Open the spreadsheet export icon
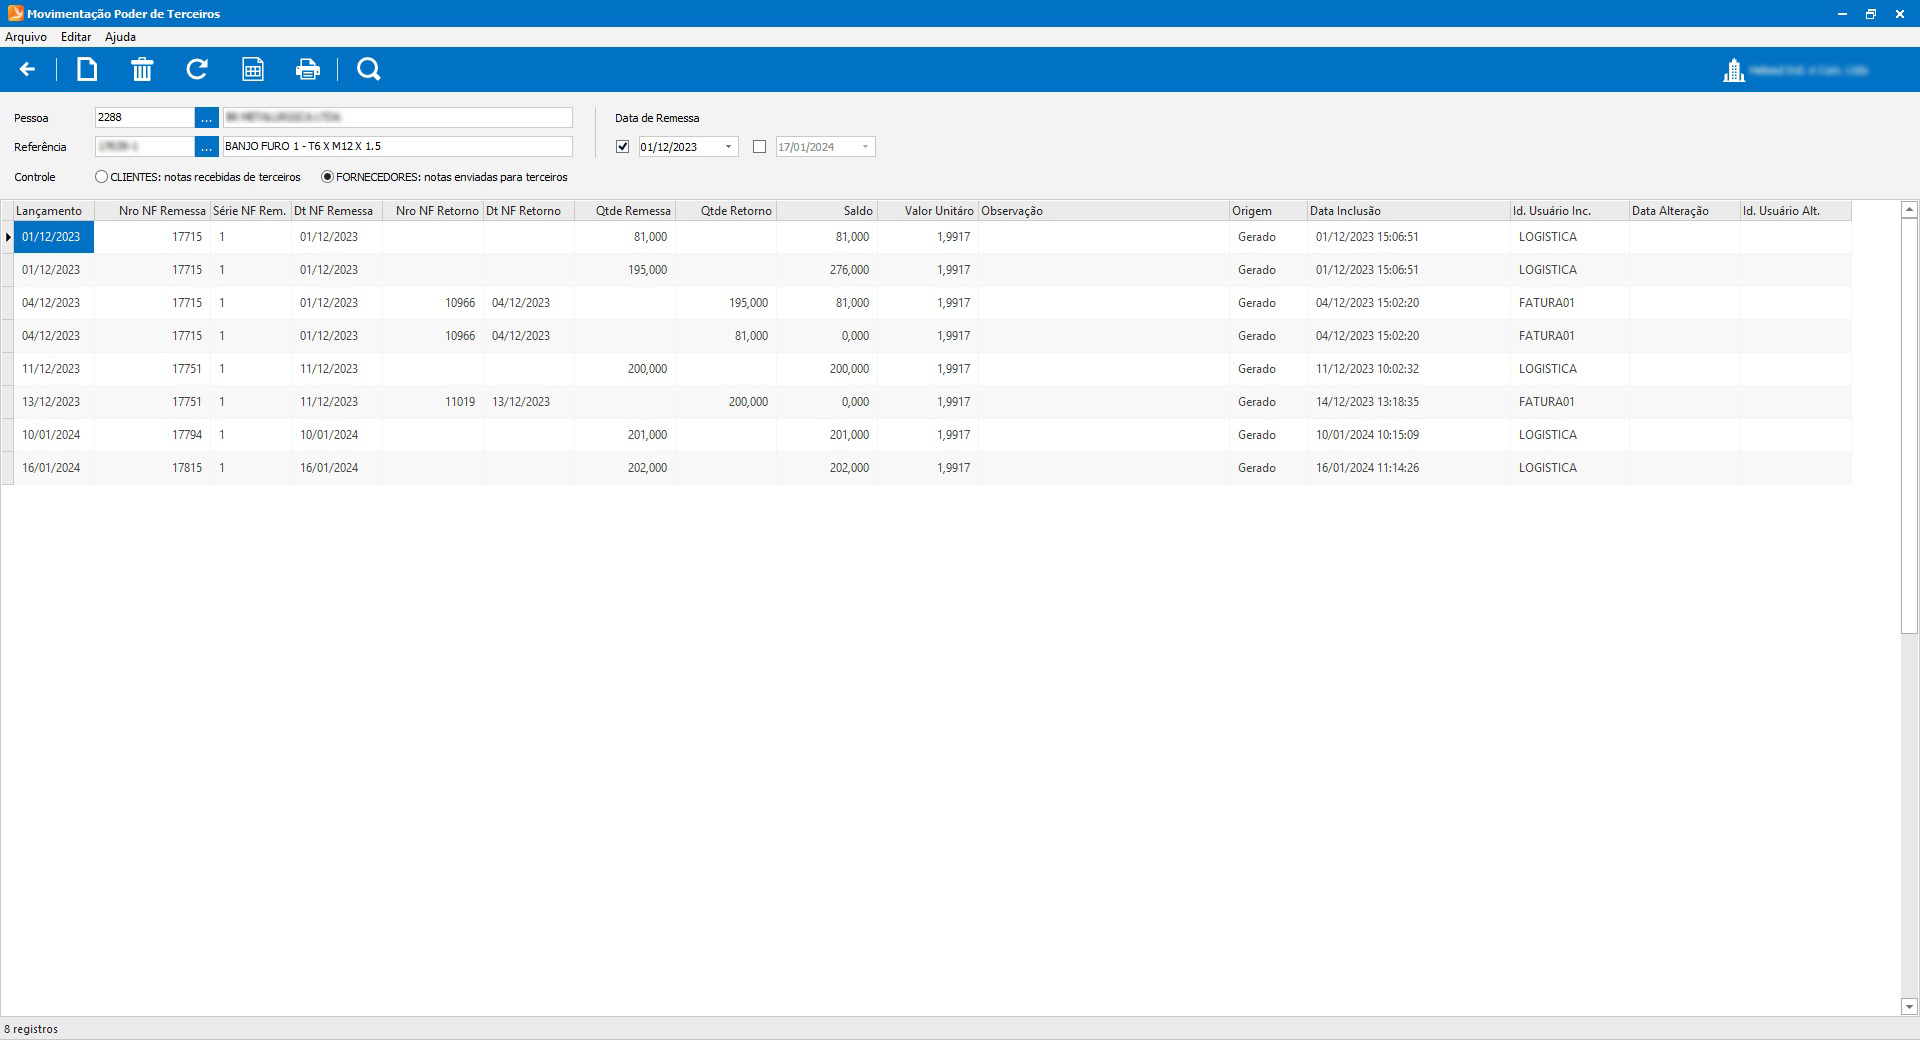 [x=253, y=69]
